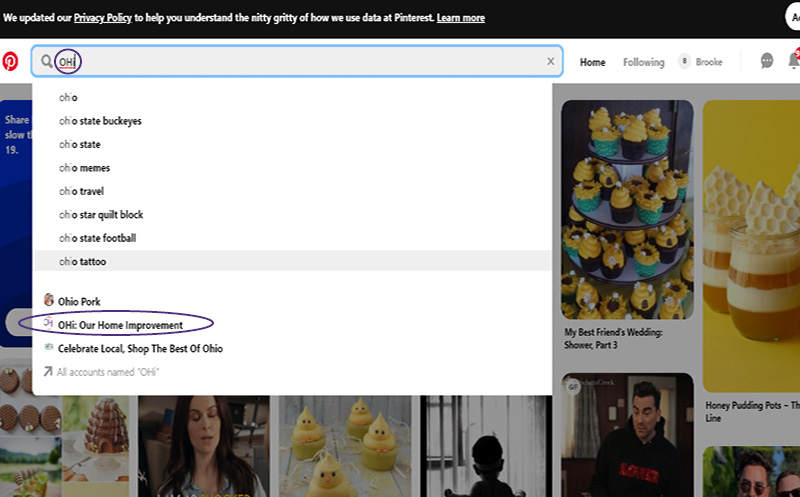Open the Ohio Pork account
The width and height of the screenshot is (800, 497).
79,302
